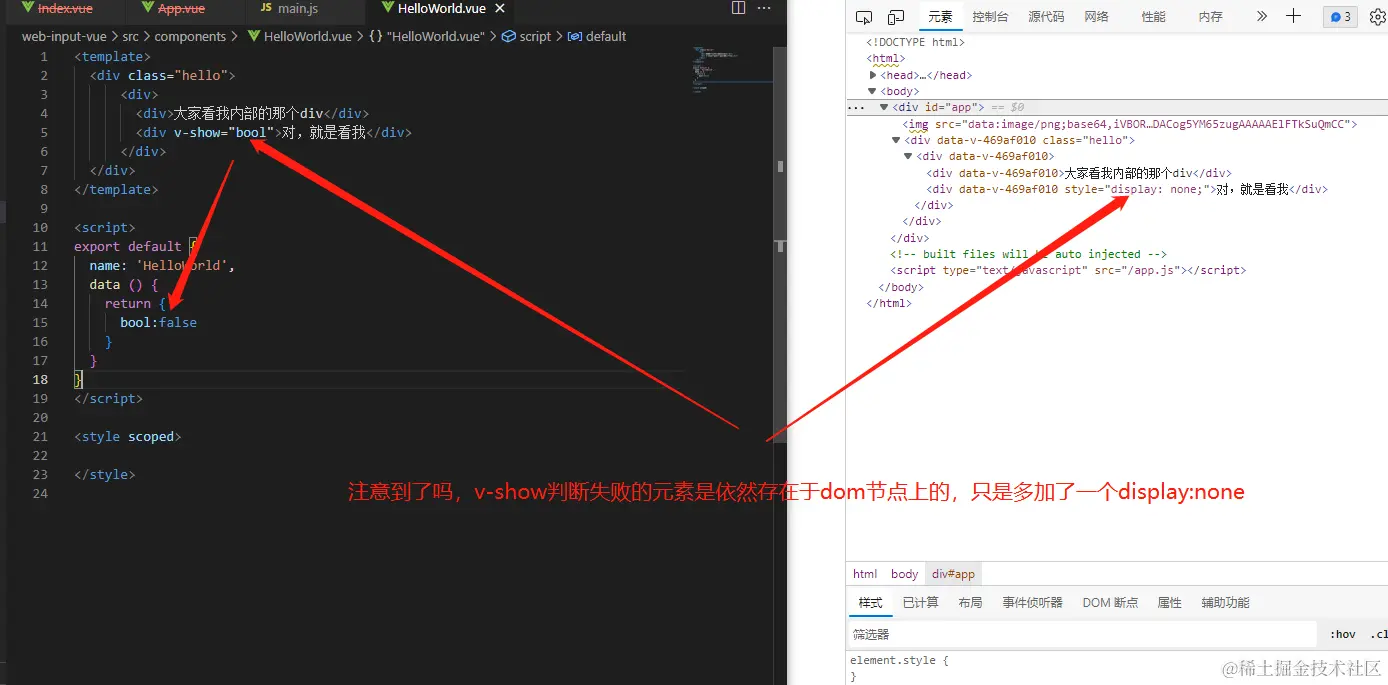Open the 控制台 DevTools tab

(990, 16)
